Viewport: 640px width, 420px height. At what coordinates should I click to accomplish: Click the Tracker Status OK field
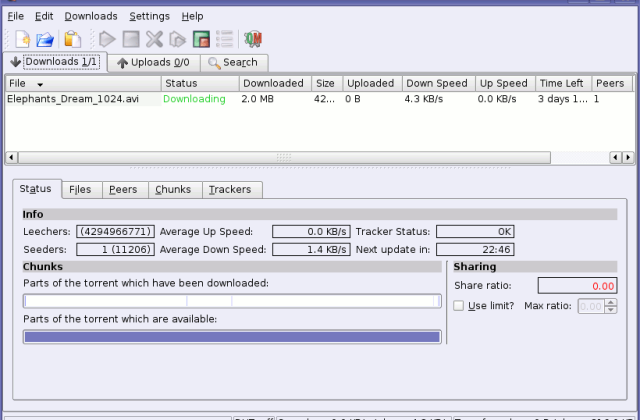coord(475,231)
